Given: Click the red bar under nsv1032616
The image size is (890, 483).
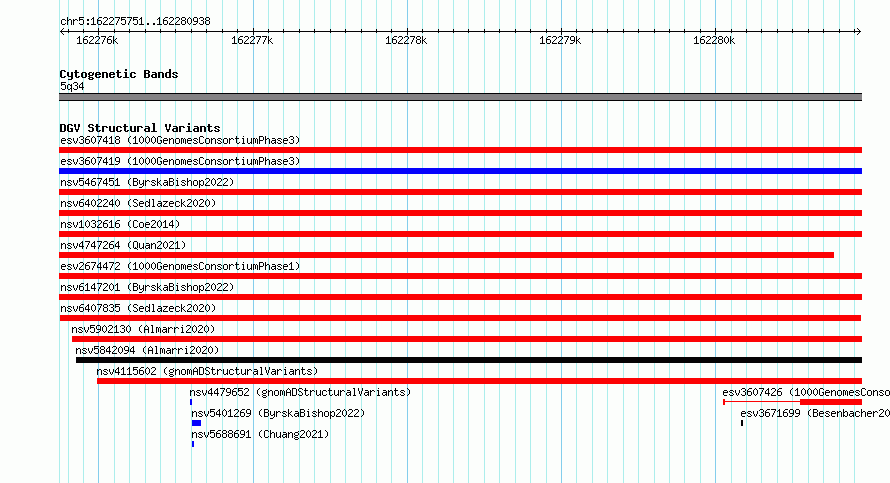Looking at the screenshot, I should coord(460,234).
